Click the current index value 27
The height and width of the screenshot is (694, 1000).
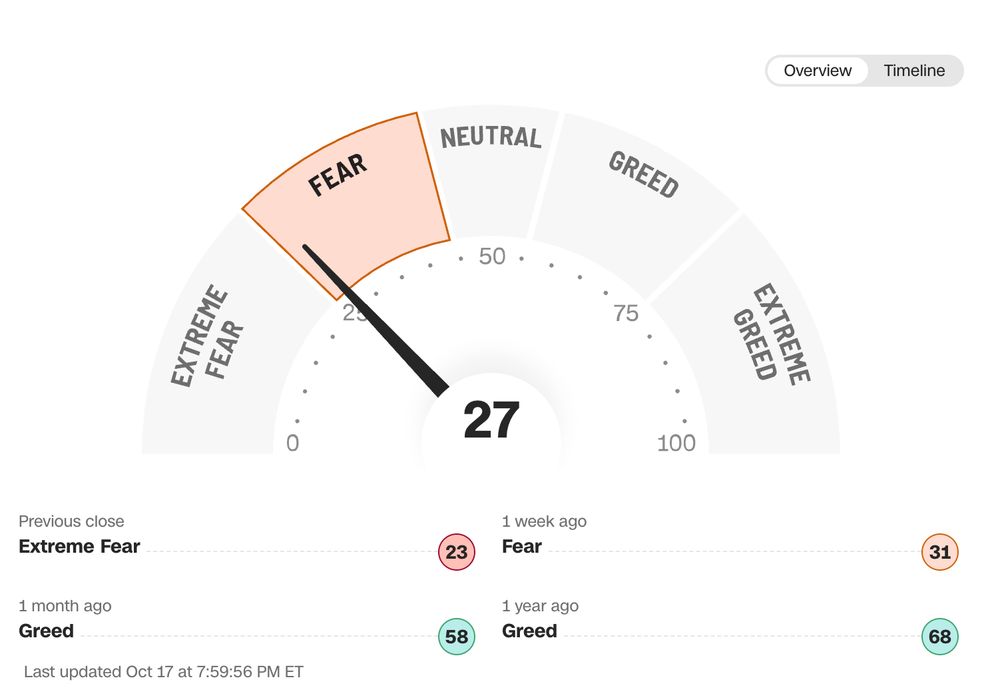pyautogui.click(x=491, y=421)
